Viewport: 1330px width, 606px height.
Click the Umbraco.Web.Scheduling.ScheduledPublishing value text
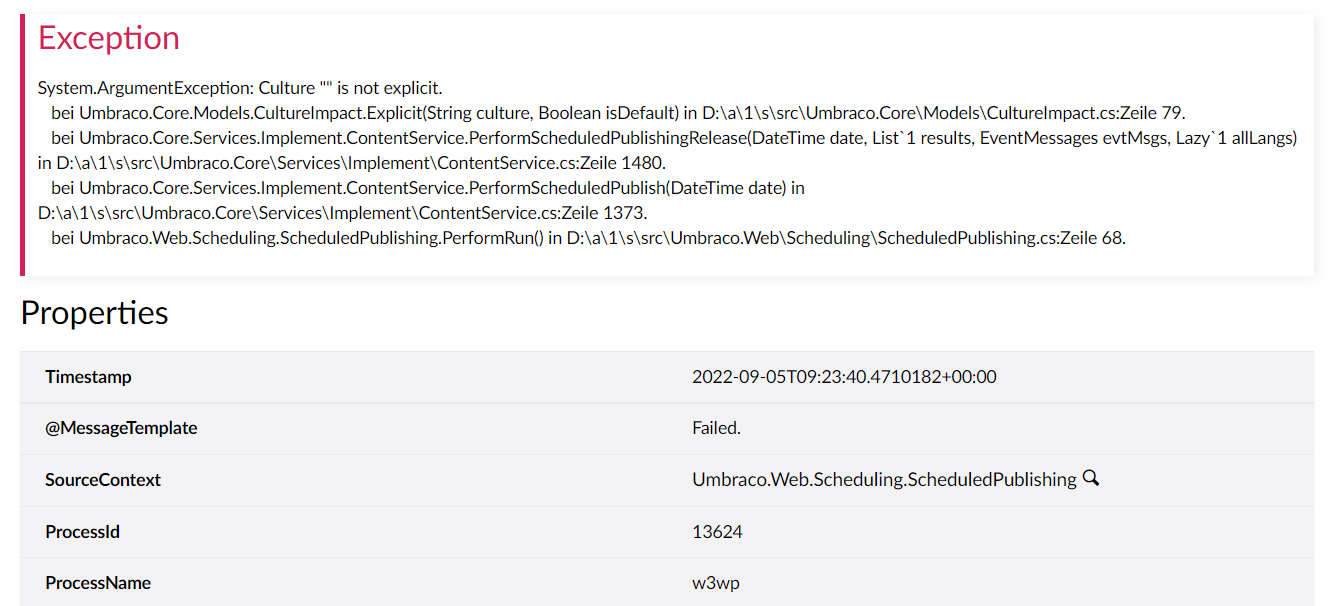[884, 480]
